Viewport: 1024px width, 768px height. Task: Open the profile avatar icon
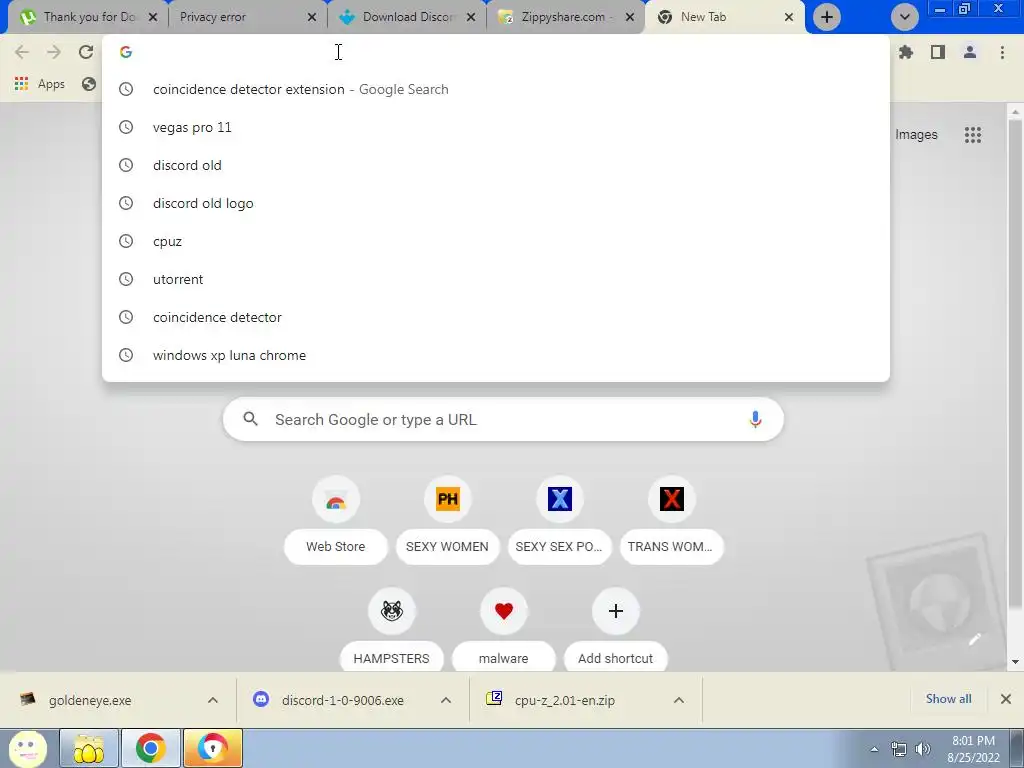[970, 52]
